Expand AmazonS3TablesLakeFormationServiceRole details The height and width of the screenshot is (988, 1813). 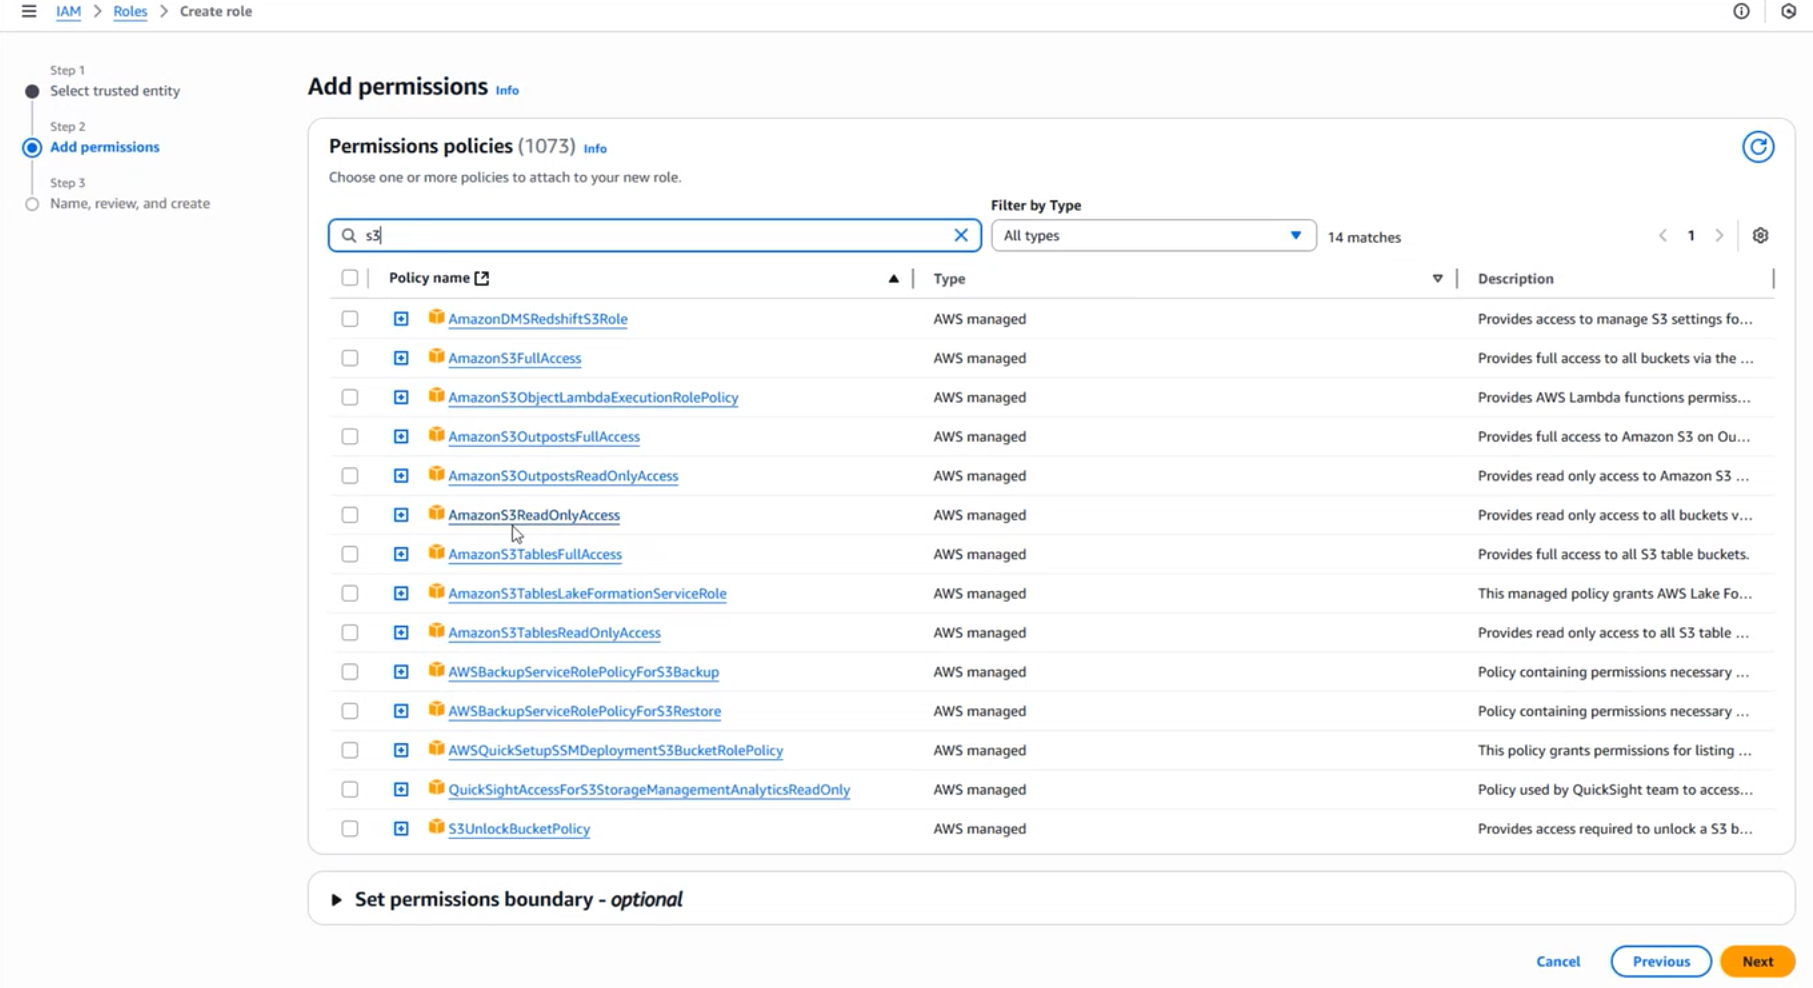pyautogui.click(x=401, y=594)
